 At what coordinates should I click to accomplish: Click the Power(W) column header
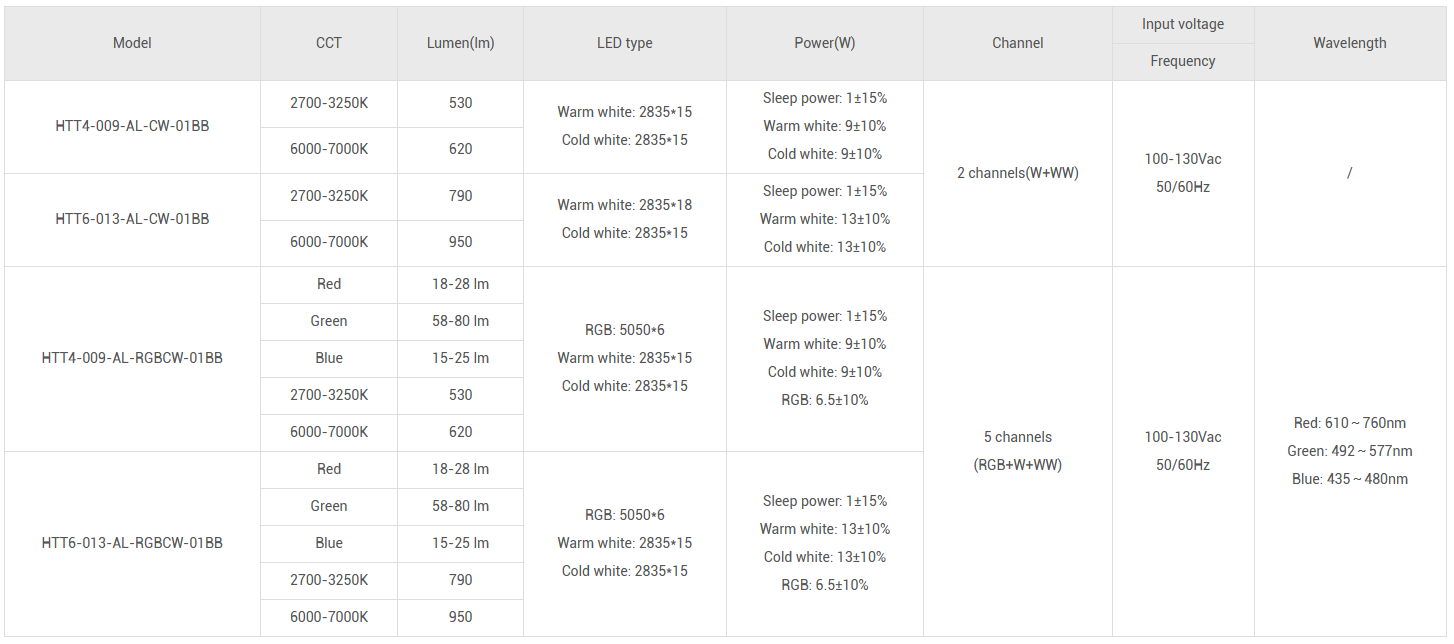pyautogui.click(x=824, y=43)
